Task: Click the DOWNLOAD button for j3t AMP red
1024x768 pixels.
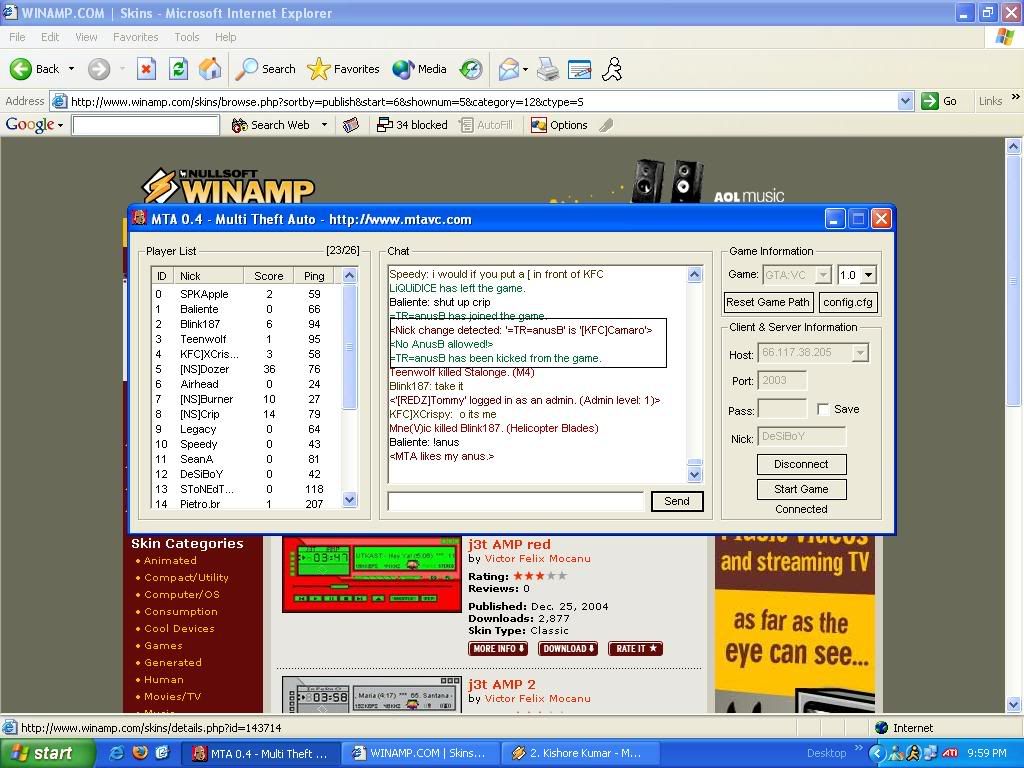Action: (568, 648)
